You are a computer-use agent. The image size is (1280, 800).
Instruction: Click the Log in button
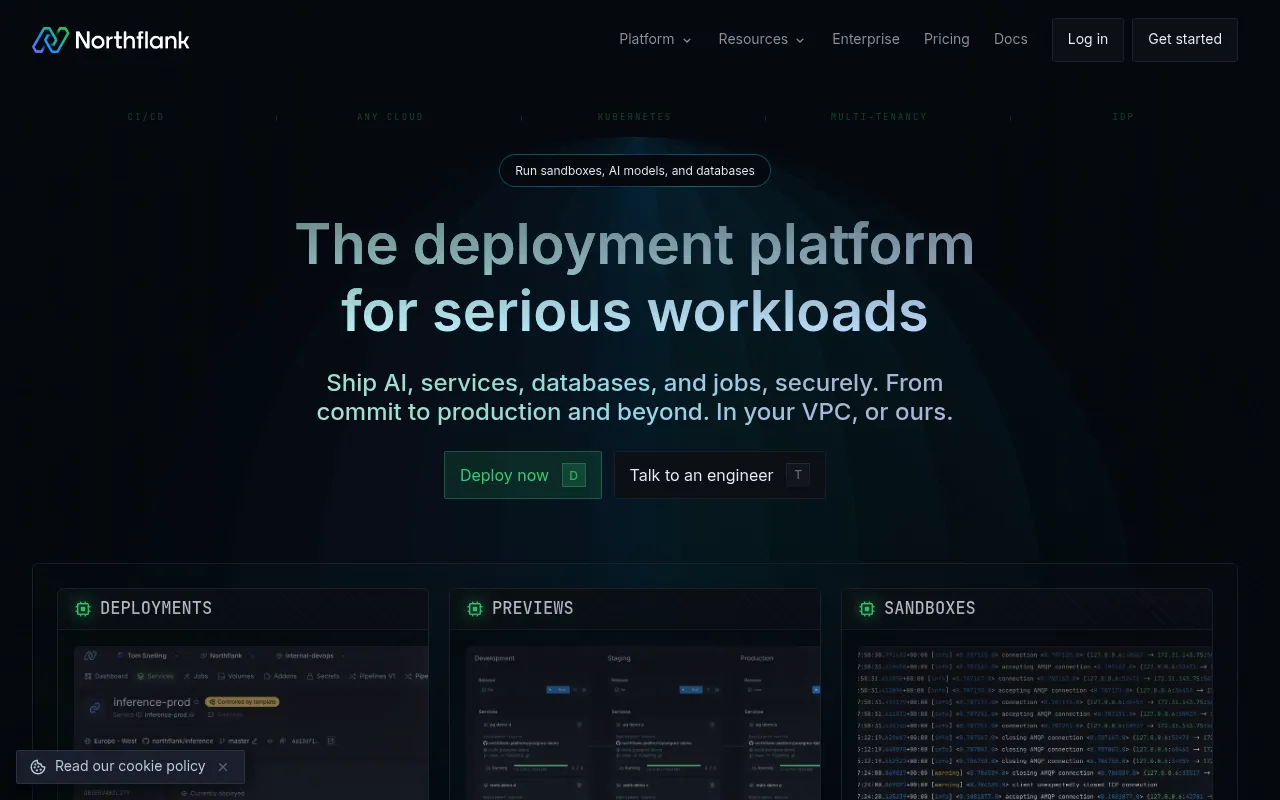click(x=1088, y=40)
